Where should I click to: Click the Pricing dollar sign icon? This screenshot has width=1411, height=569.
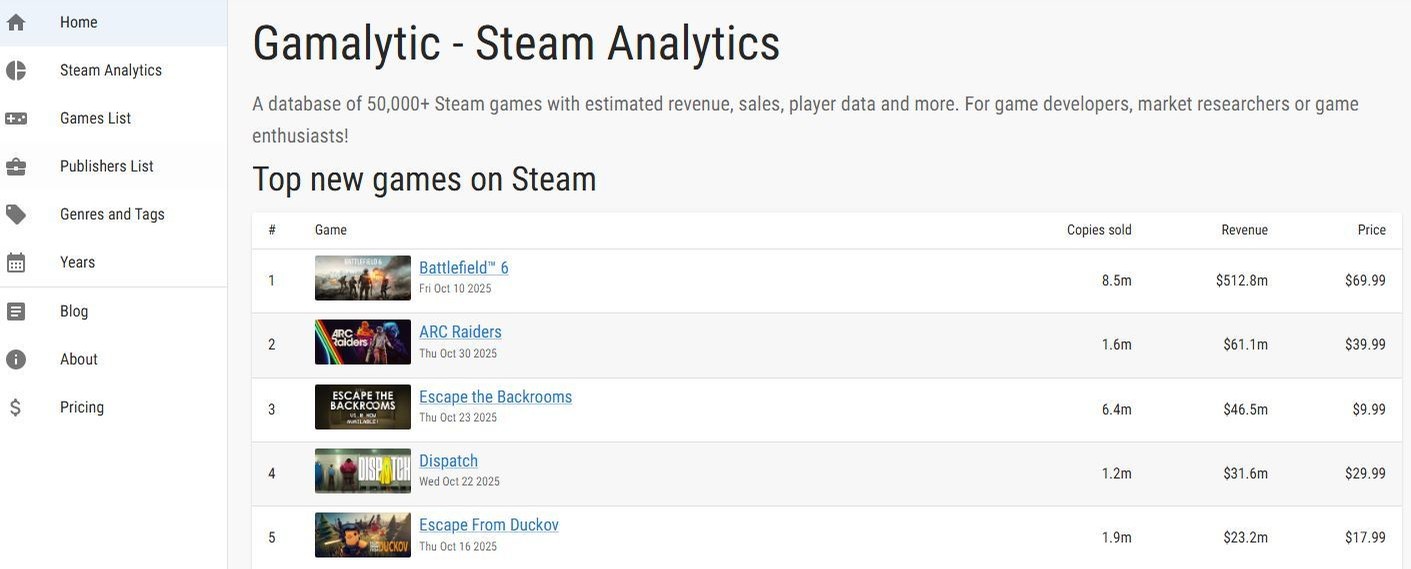point(16,407)
